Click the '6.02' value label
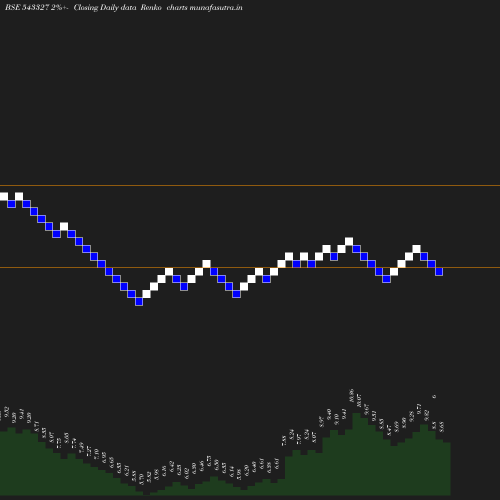Screen dimensions: 500x500 (x=187, y=473)
